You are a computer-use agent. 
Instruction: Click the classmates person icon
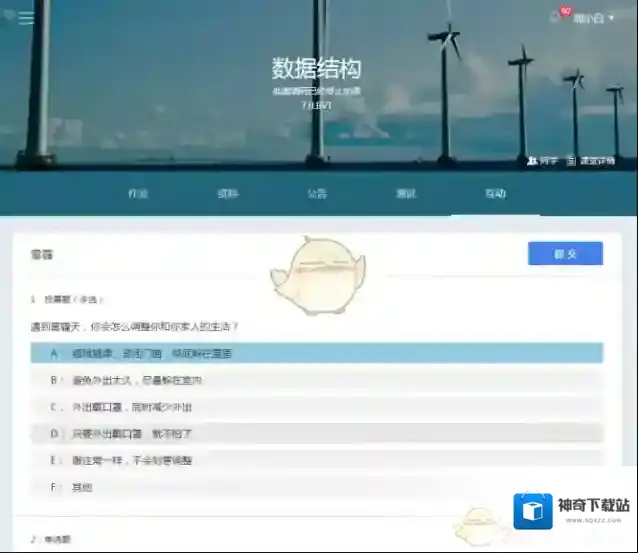point(532,160)
